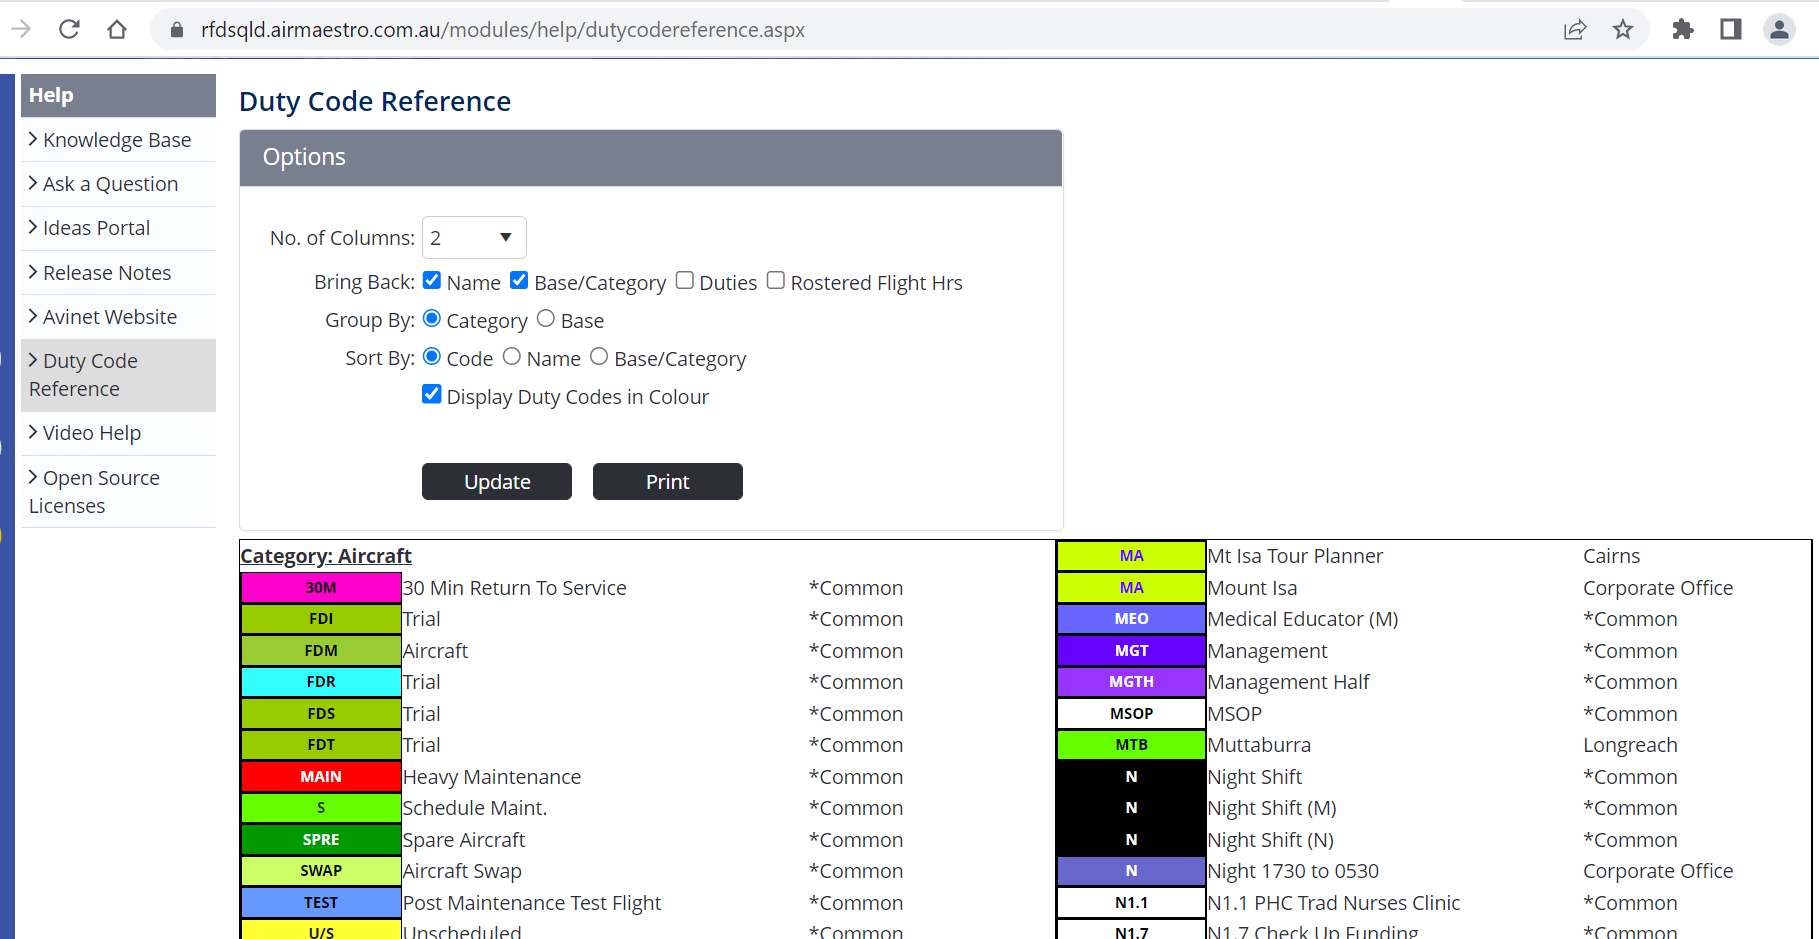1819x939 pixels.
Task: Open the browser profile avatar icon
Action: [1779, 29]
